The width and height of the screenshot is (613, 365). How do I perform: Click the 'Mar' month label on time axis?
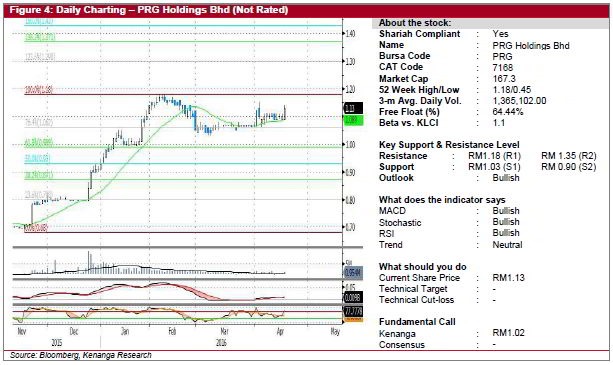(x=224, y=331)
